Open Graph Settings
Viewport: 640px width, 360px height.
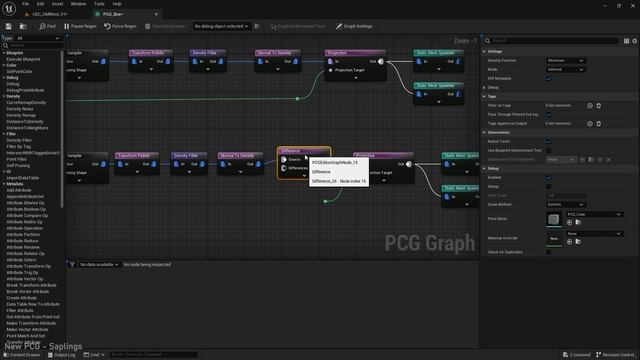coord(354,26)
